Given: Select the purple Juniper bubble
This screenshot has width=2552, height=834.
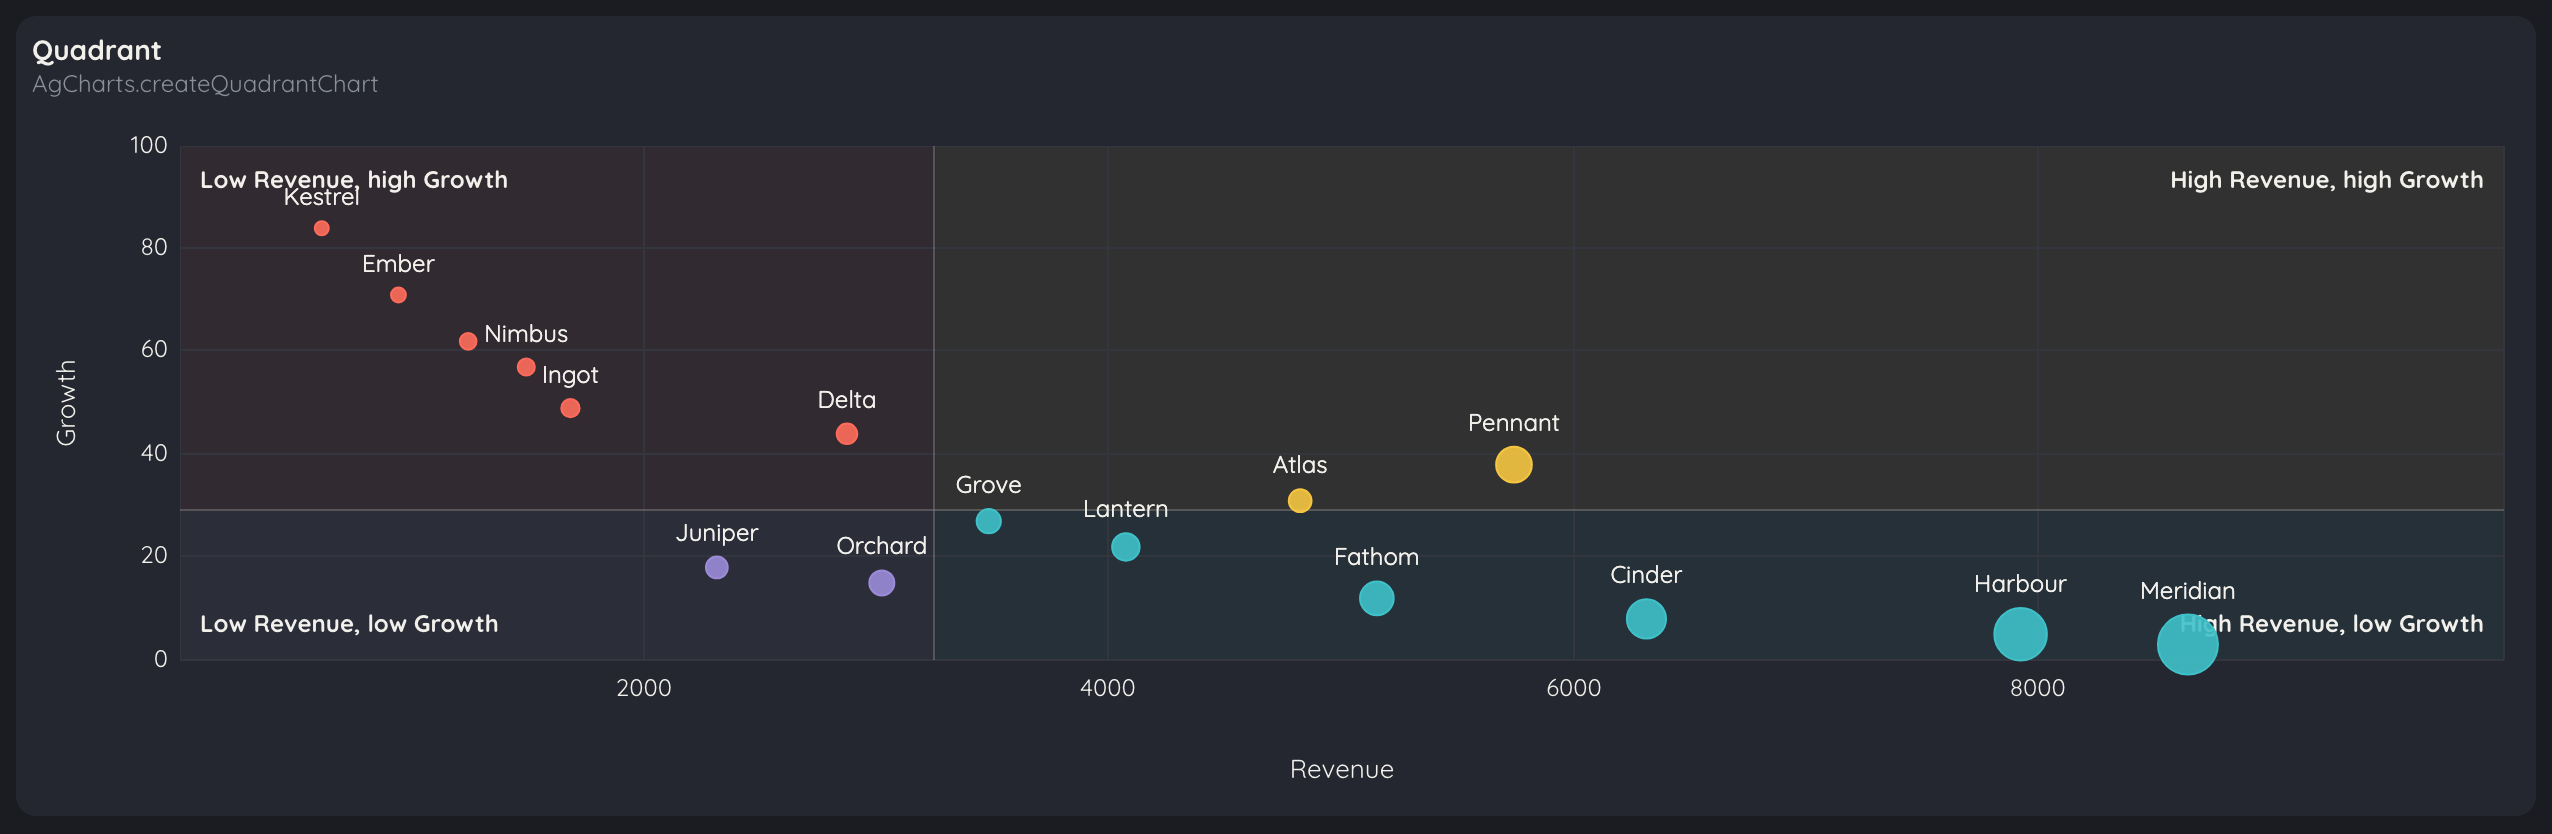Looking at the screenshot, I should tap(717, 568).
